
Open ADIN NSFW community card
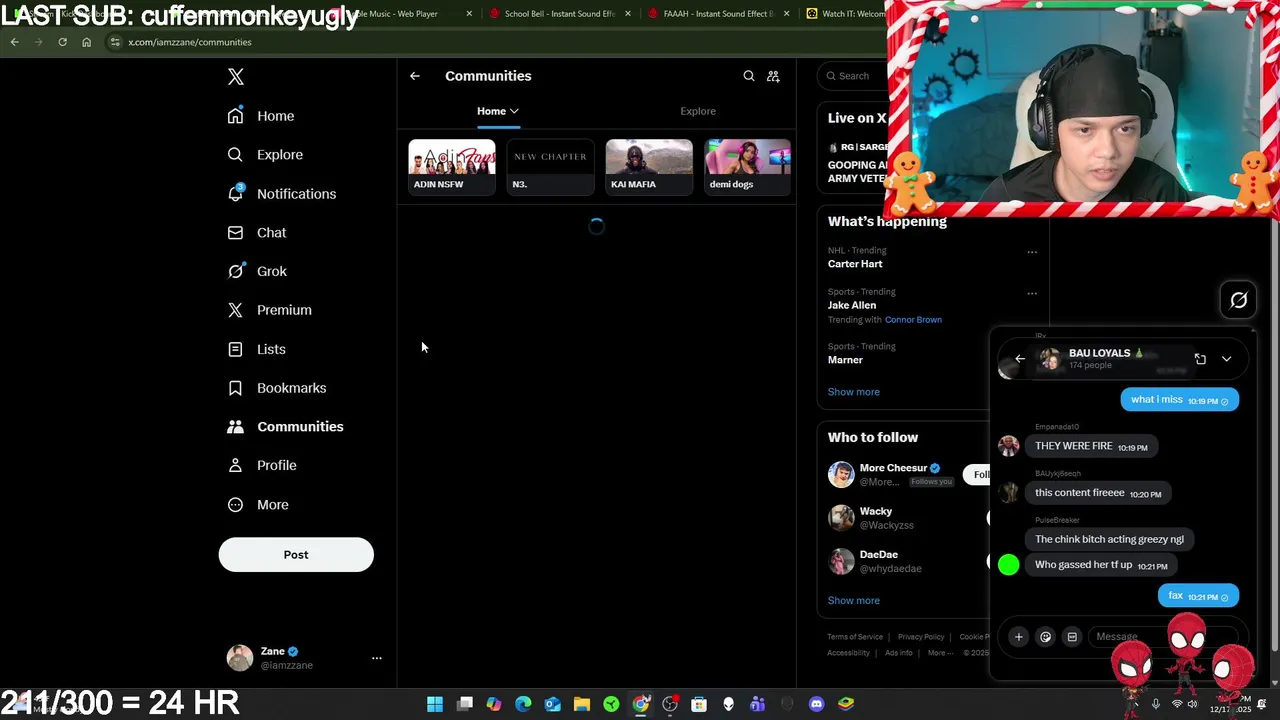(452, 166)
